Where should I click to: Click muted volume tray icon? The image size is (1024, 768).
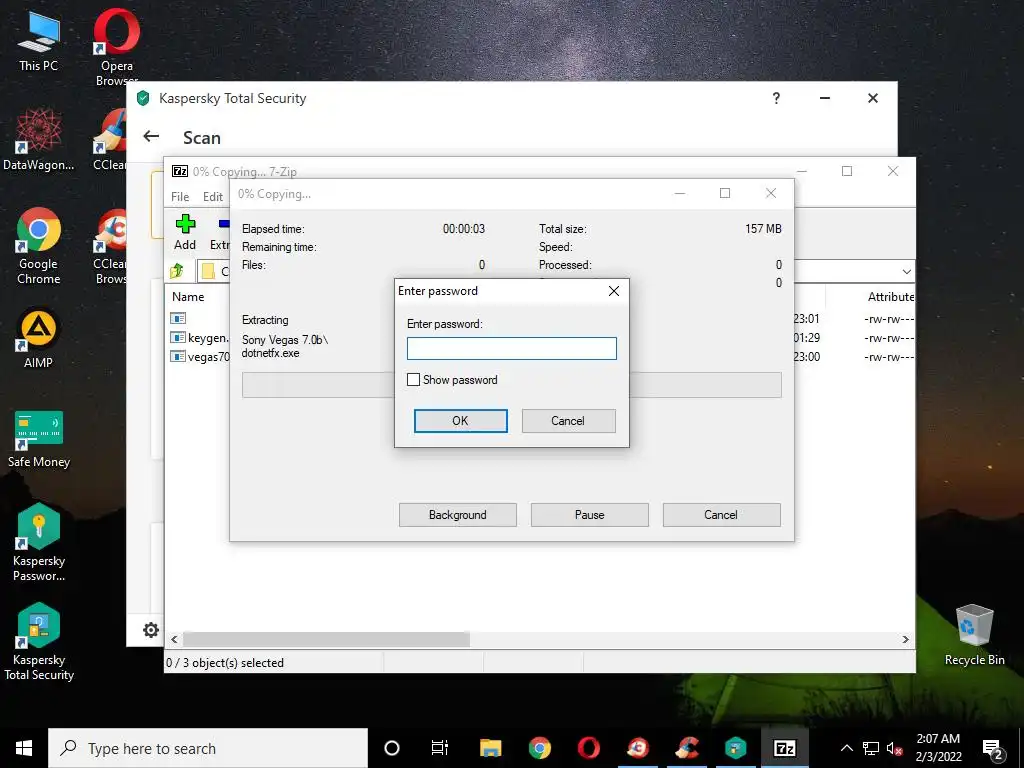pos(894,748)
